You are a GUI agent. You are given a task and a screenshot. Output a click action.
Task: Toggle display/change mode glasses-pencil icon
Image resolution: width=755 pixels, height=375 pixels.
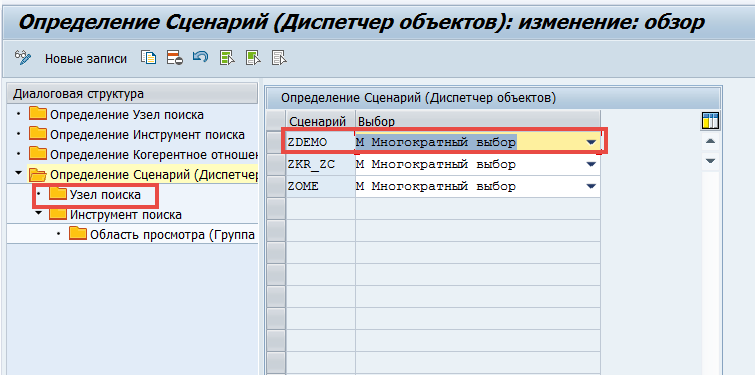pos(23,58)
